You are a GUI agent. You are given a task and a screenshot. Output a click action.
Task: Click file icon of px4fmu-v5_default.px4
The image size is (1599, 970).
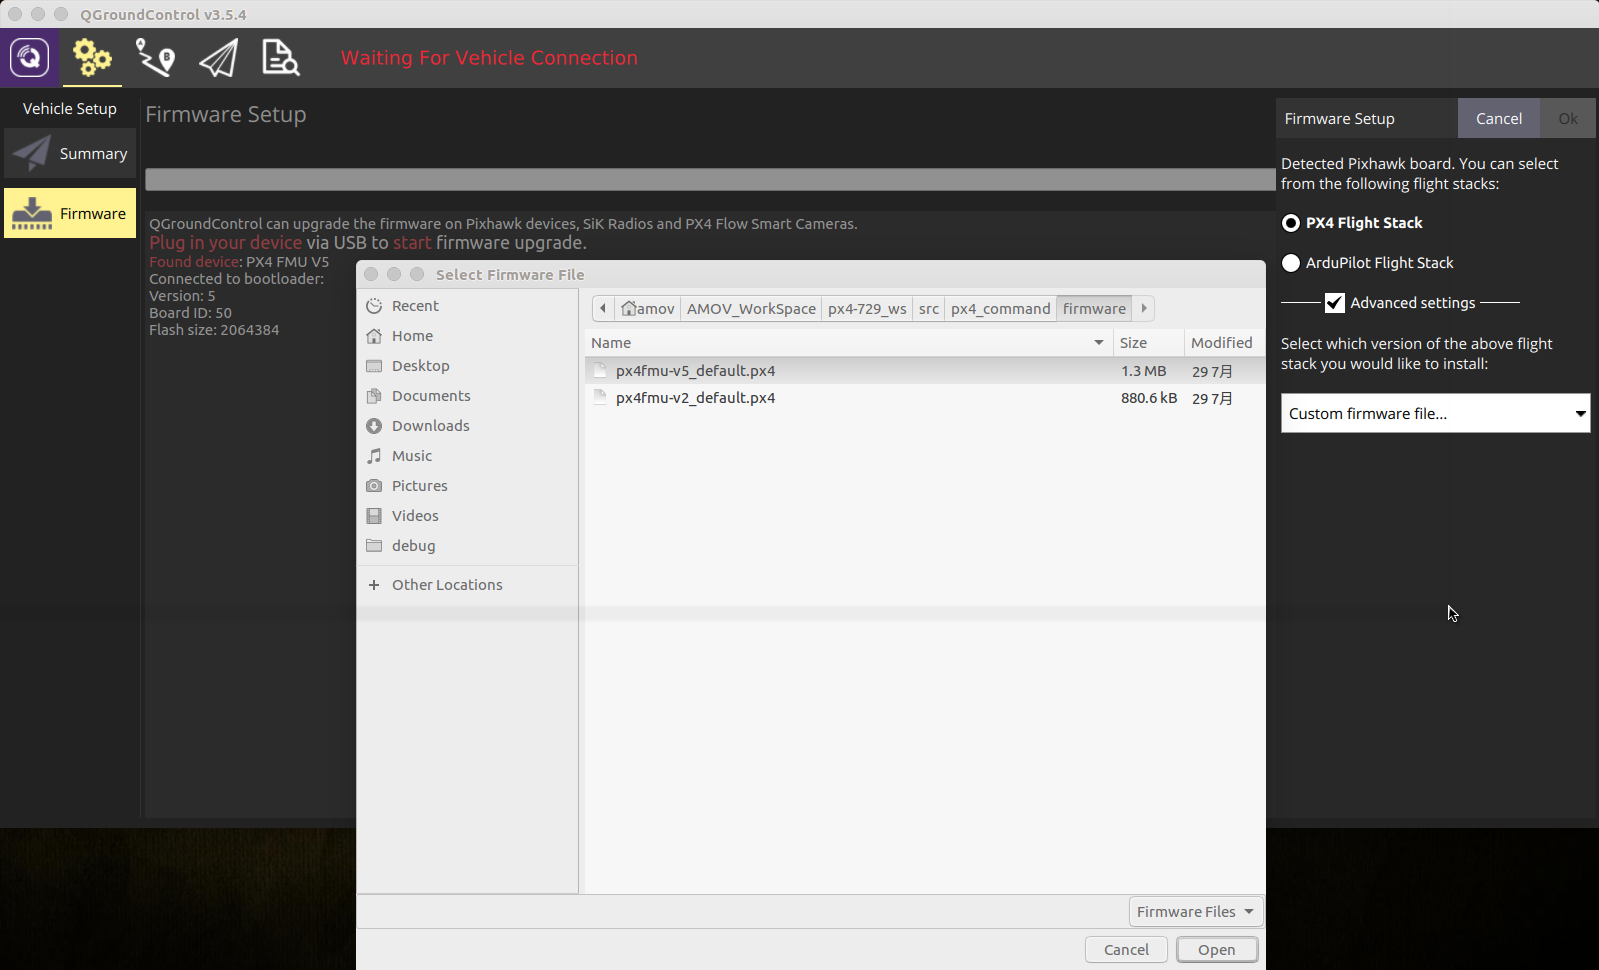(600, 370)
